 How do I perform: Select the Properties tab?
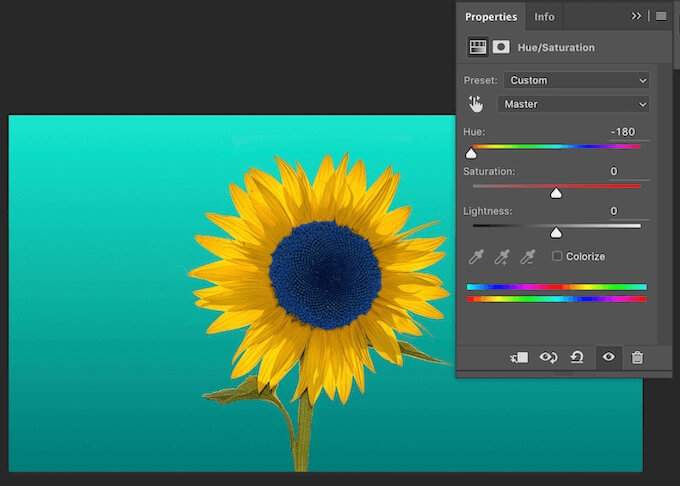coord(491,17)
